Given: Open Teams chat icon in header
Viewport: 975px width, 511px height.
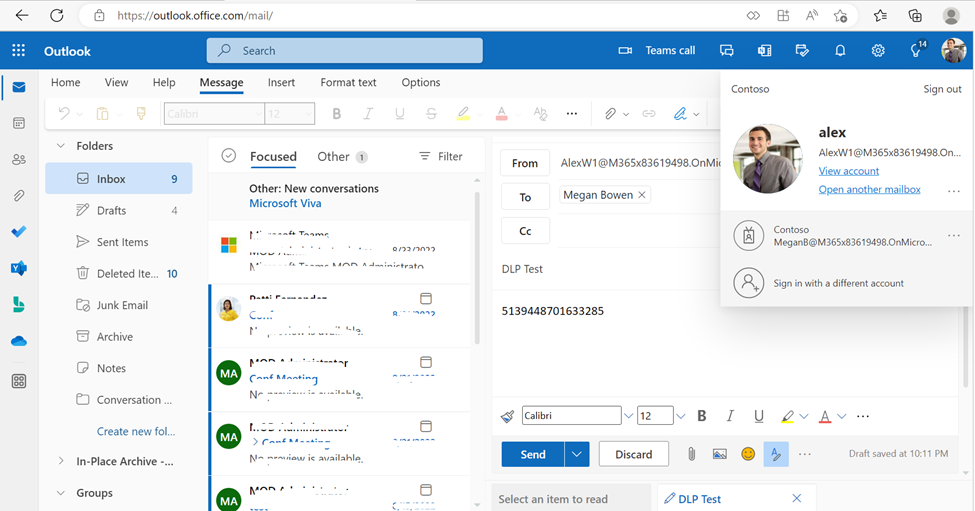Looking at the screenshot, I should click(x=726, y=51).
